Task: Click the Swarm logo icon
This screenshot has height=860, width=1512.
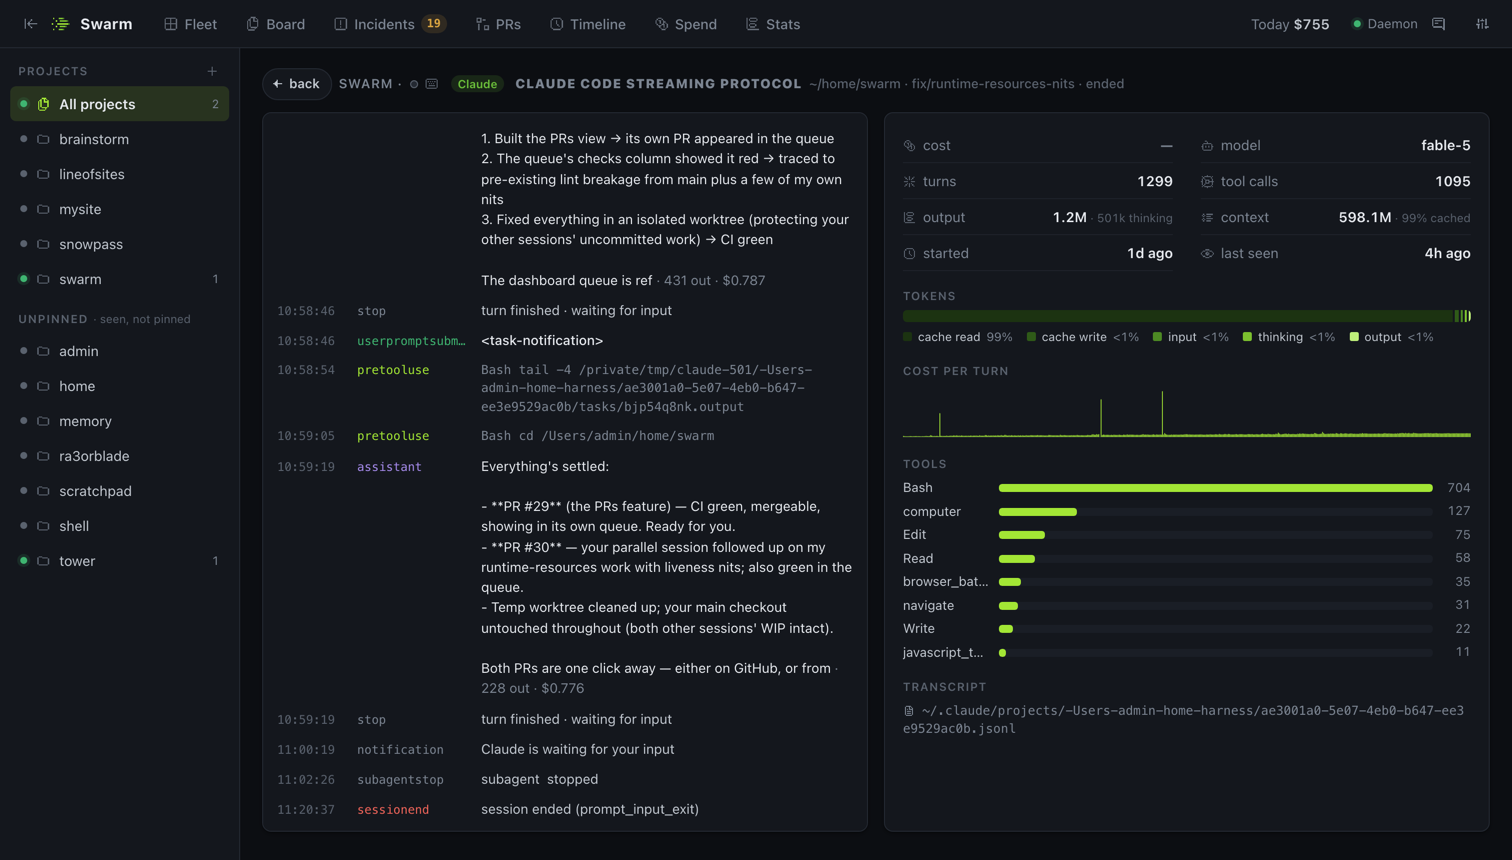Action: [x=61, y=24]
